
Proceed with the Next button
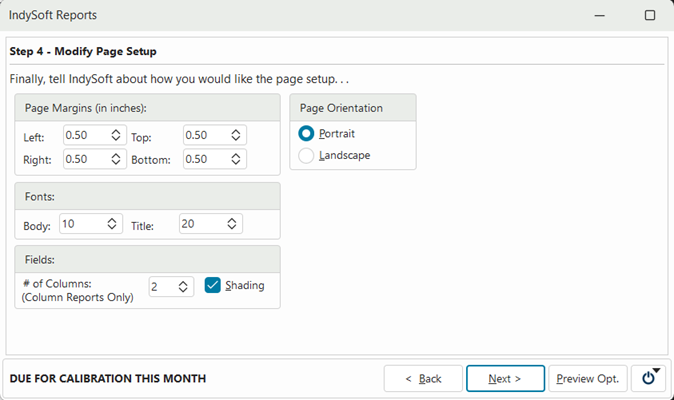pos(506,379)
